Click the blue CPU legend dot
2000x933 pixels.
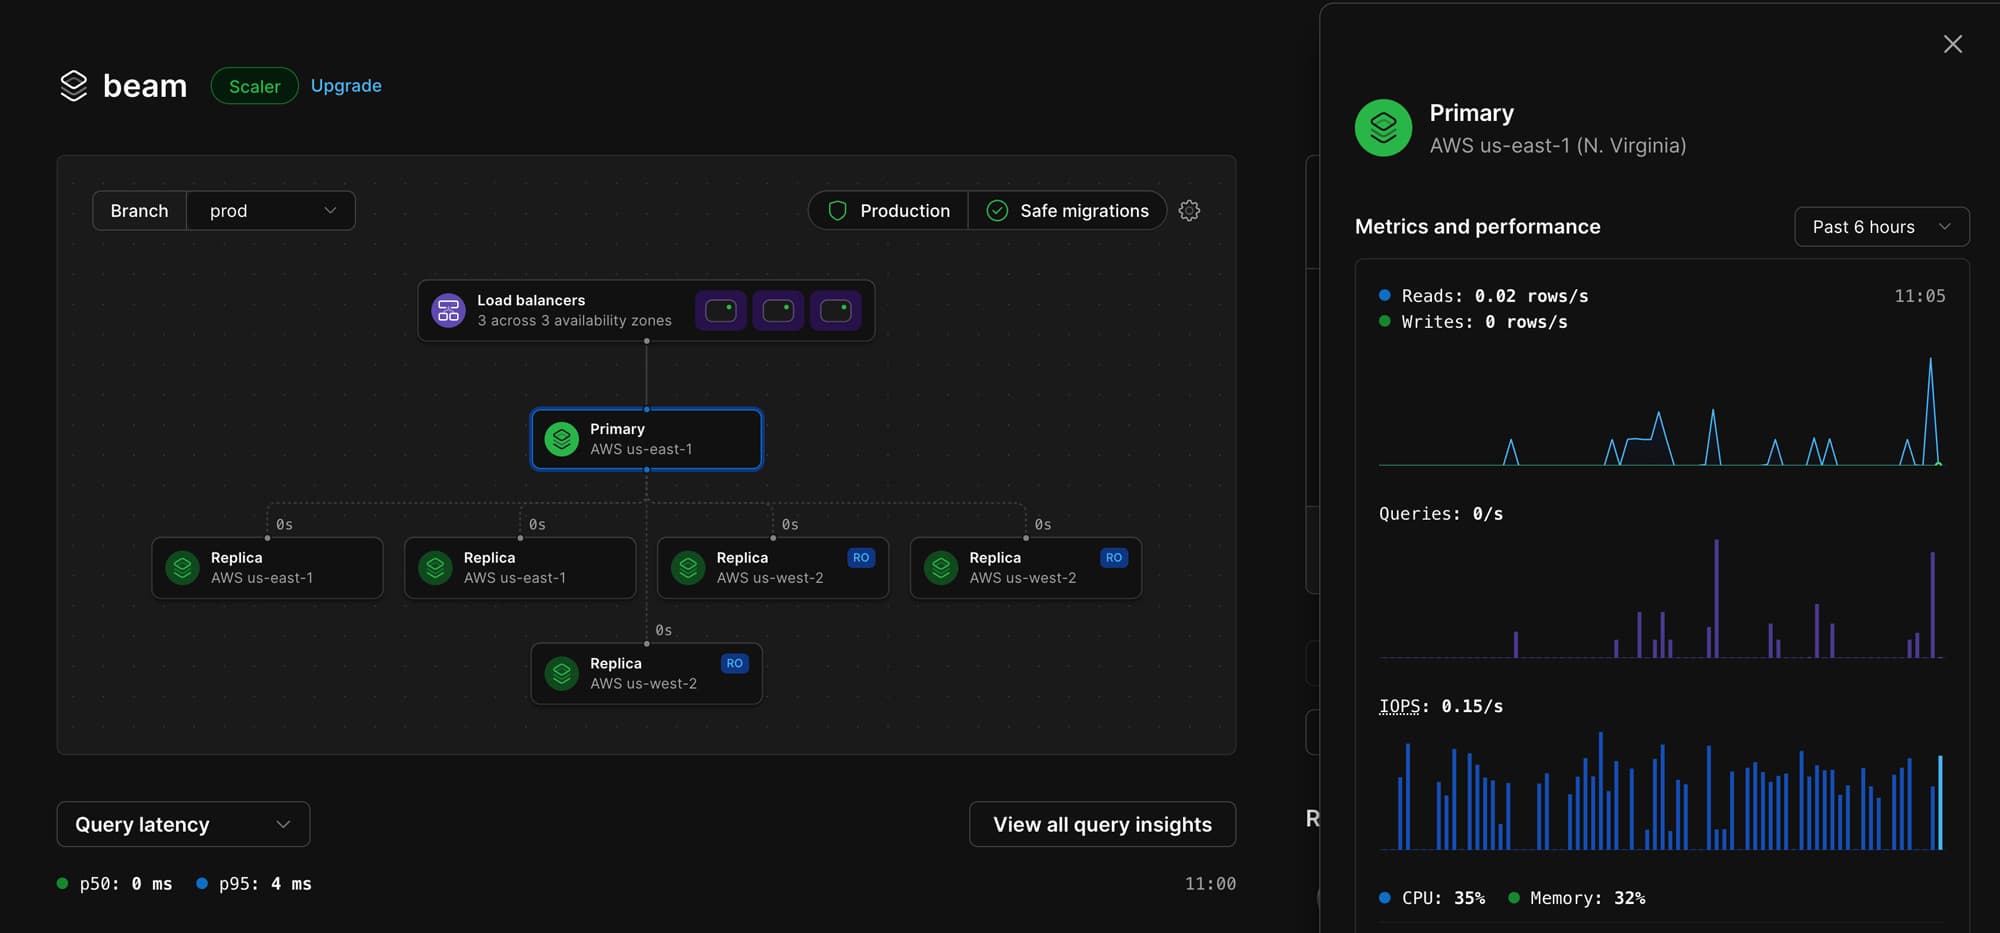[1385, 898]
